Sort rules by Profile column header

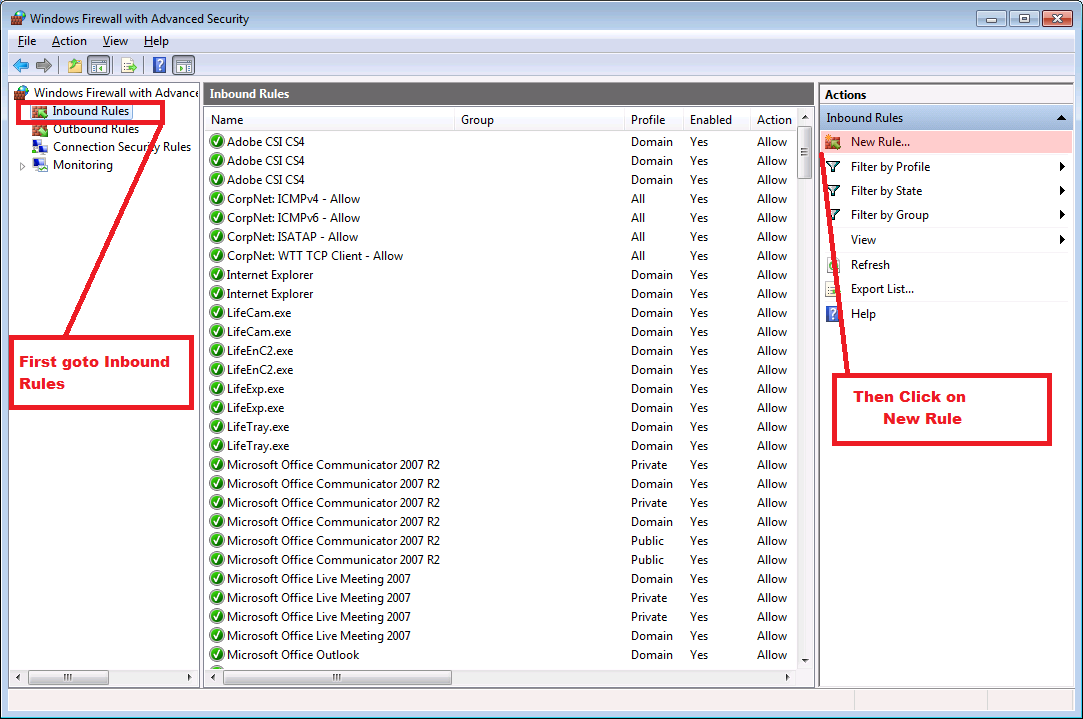click(x=653, y=119)
